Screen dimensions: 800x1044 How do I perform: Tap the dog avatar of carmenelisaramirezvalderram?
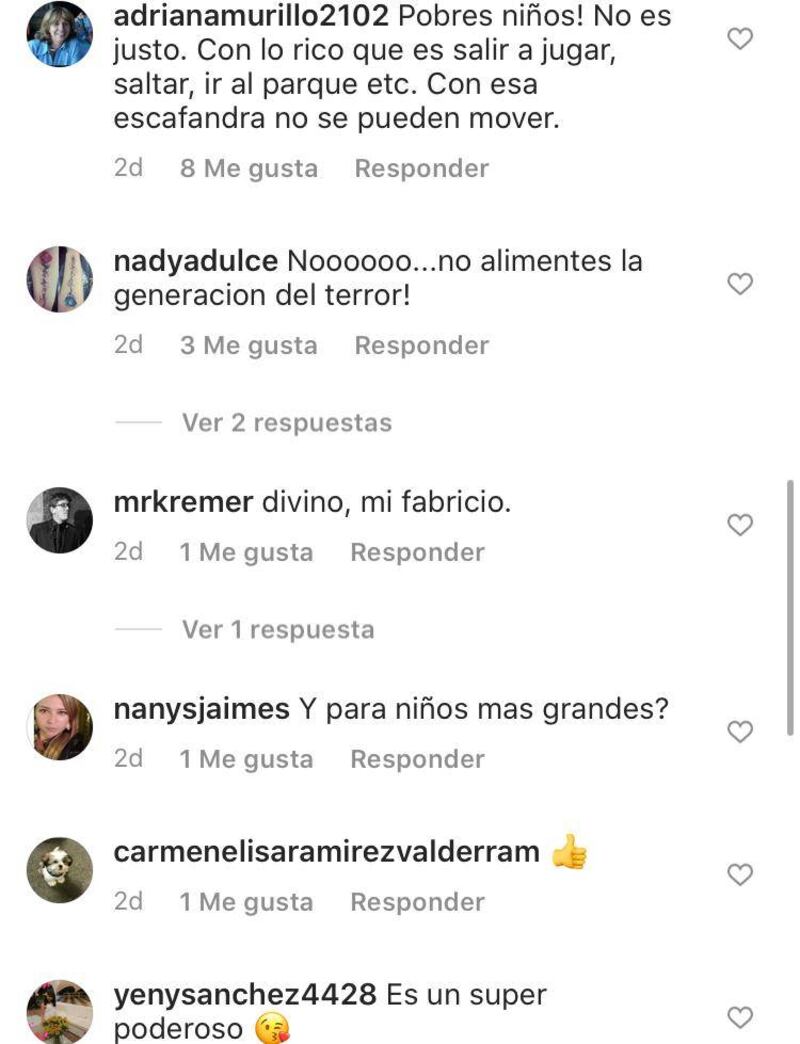click(59, 870)
